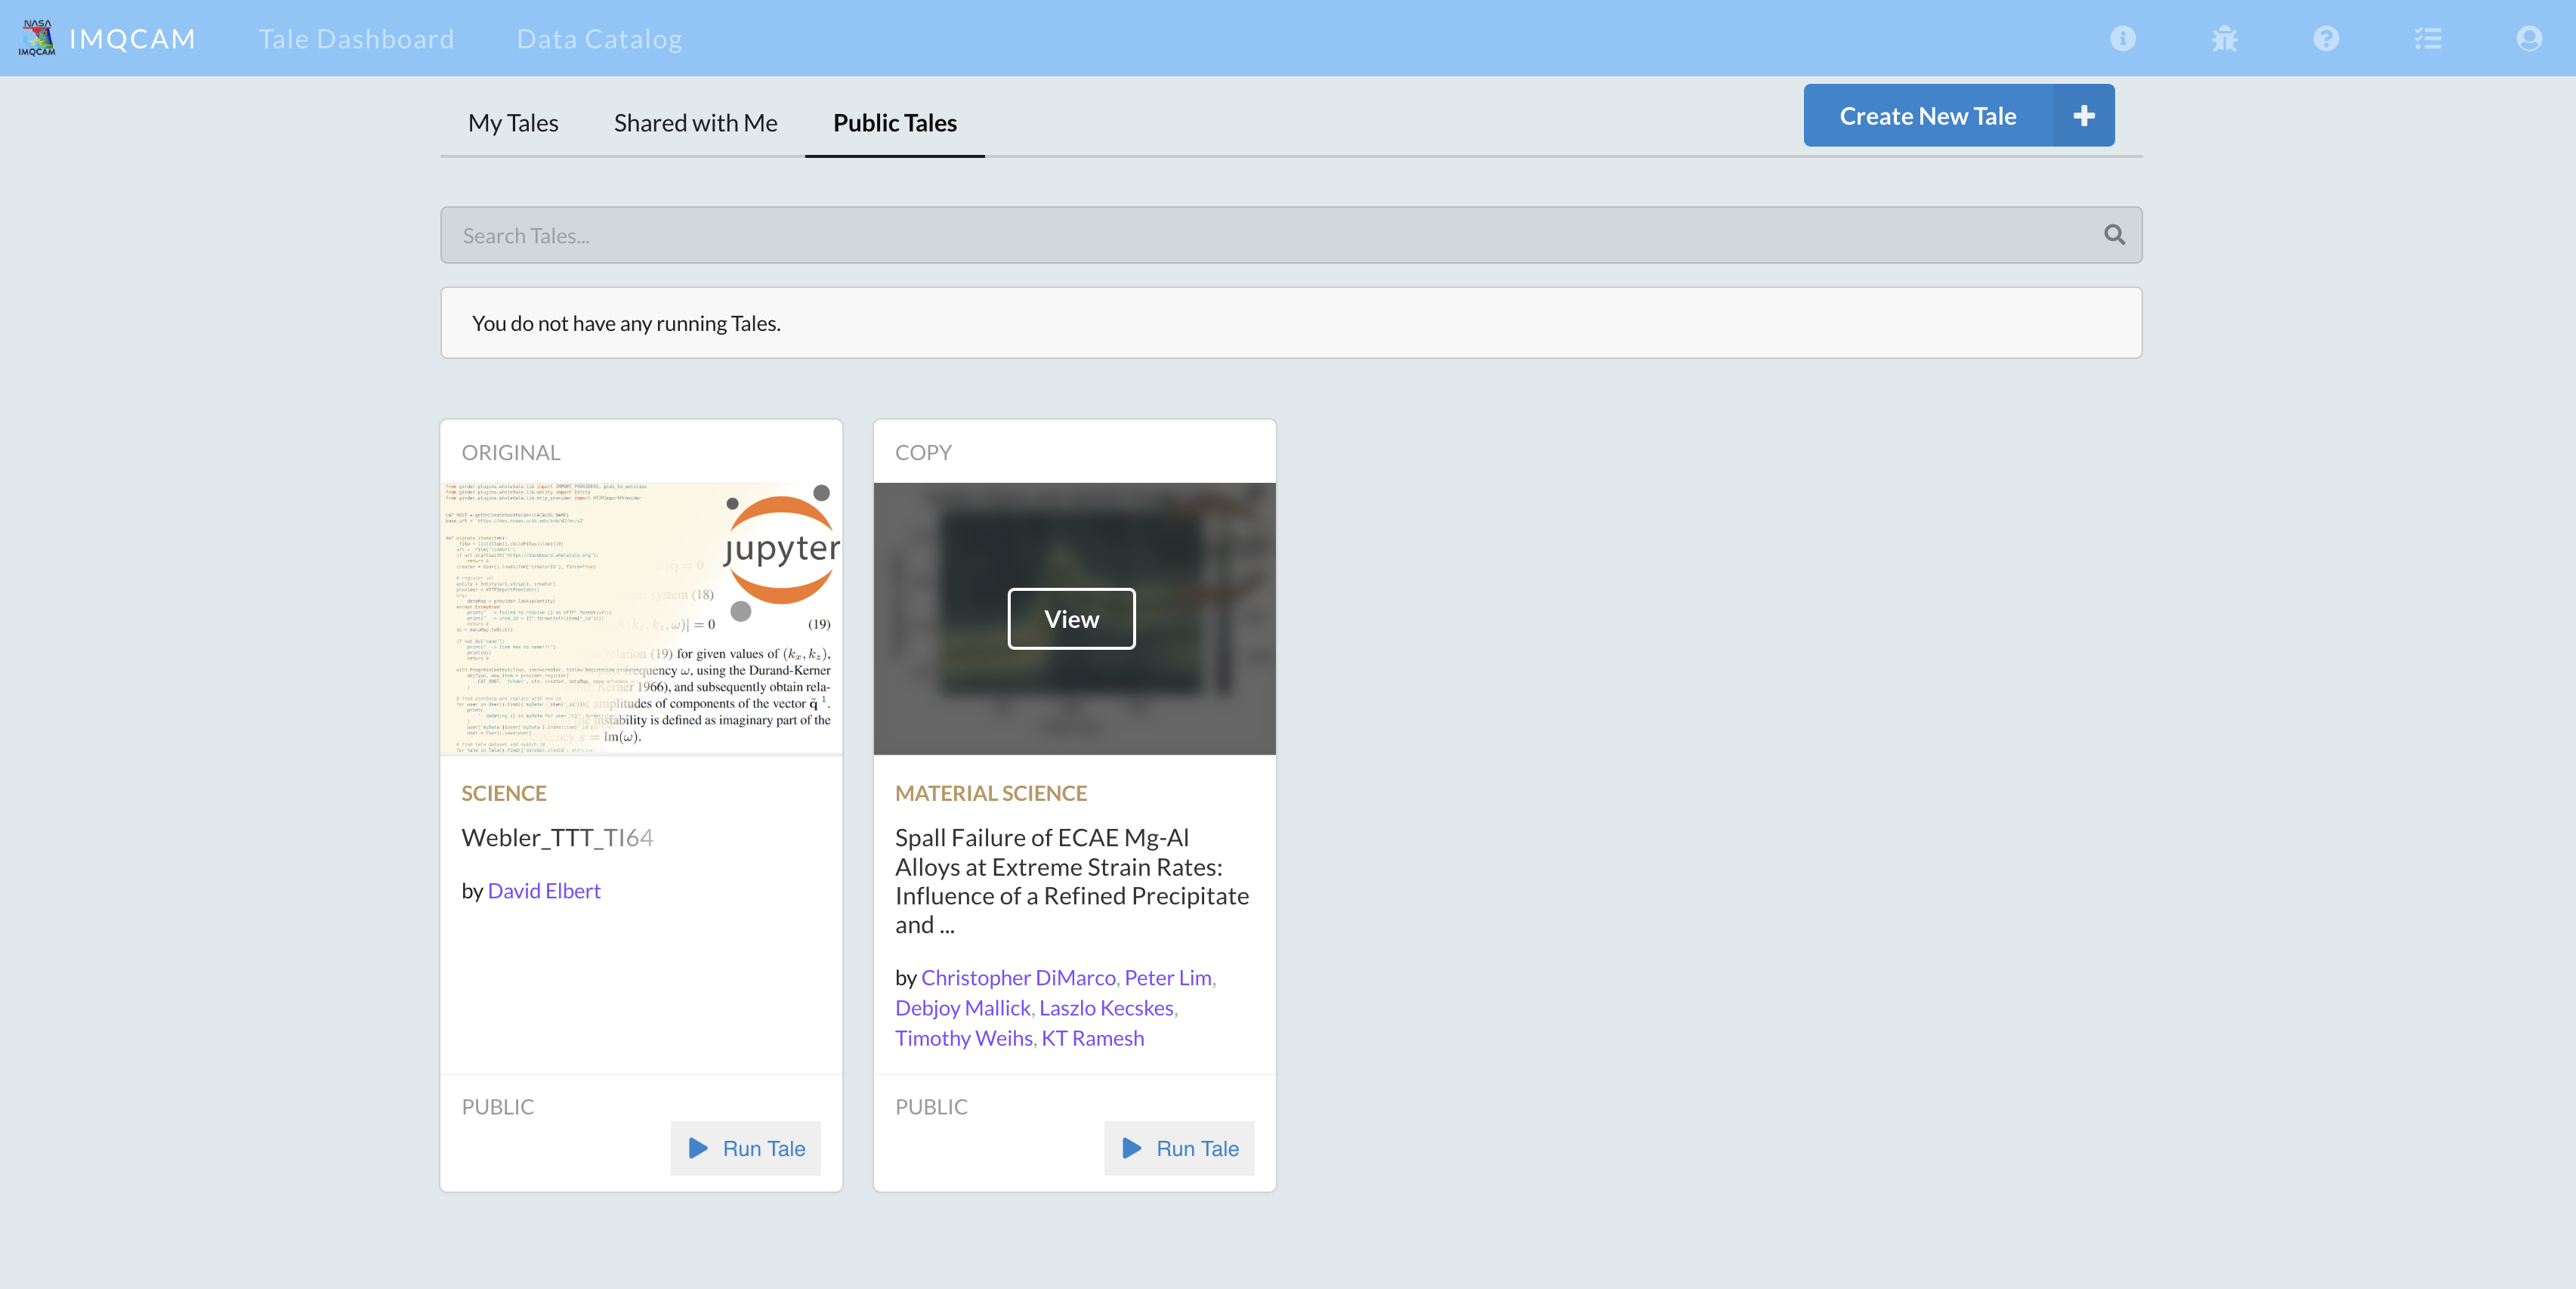Open the help question mark icon

(2326, 38)
